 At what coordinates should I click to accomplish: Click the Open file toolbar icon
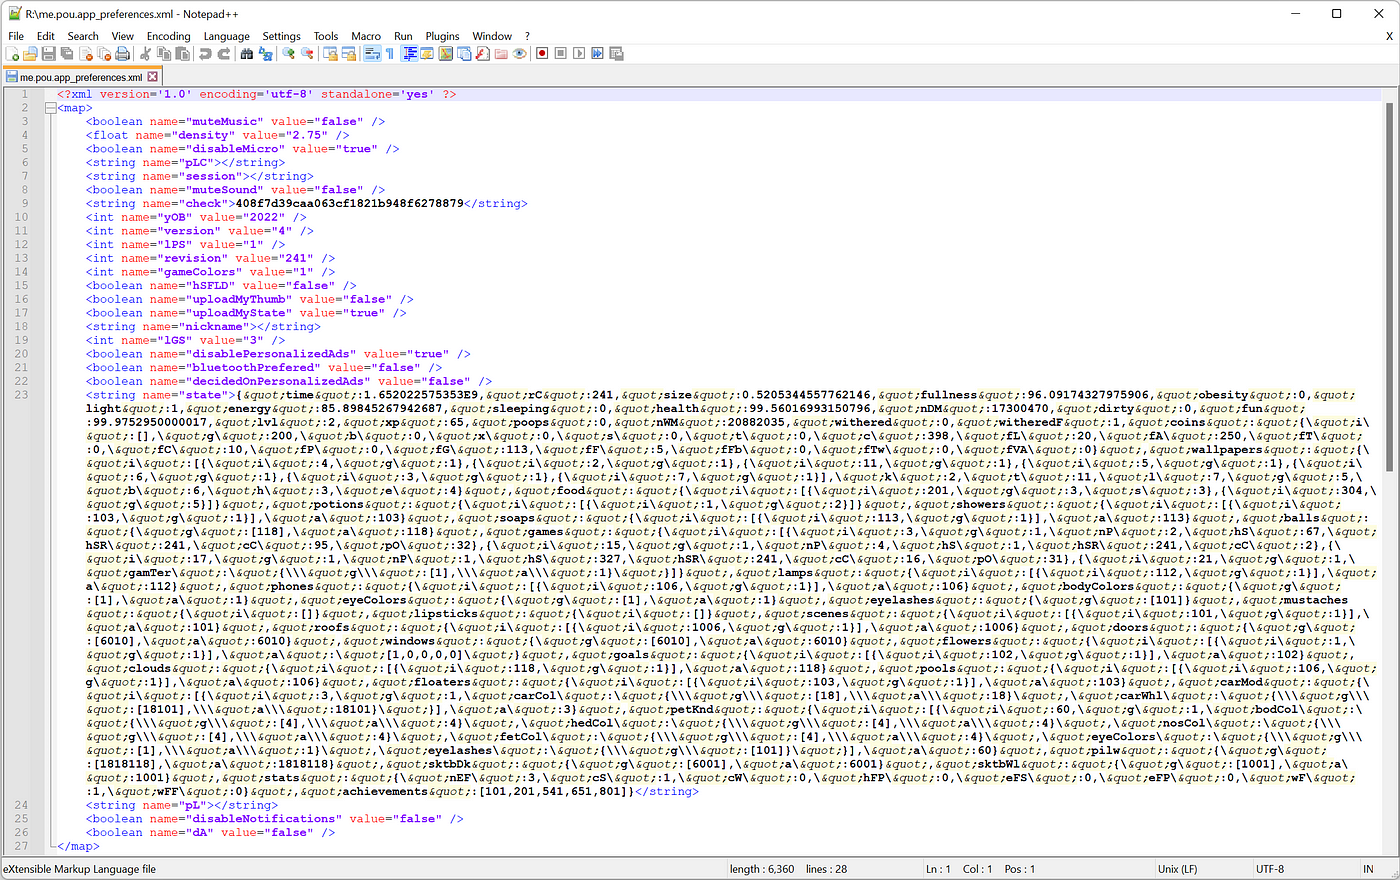coord(30,54)
